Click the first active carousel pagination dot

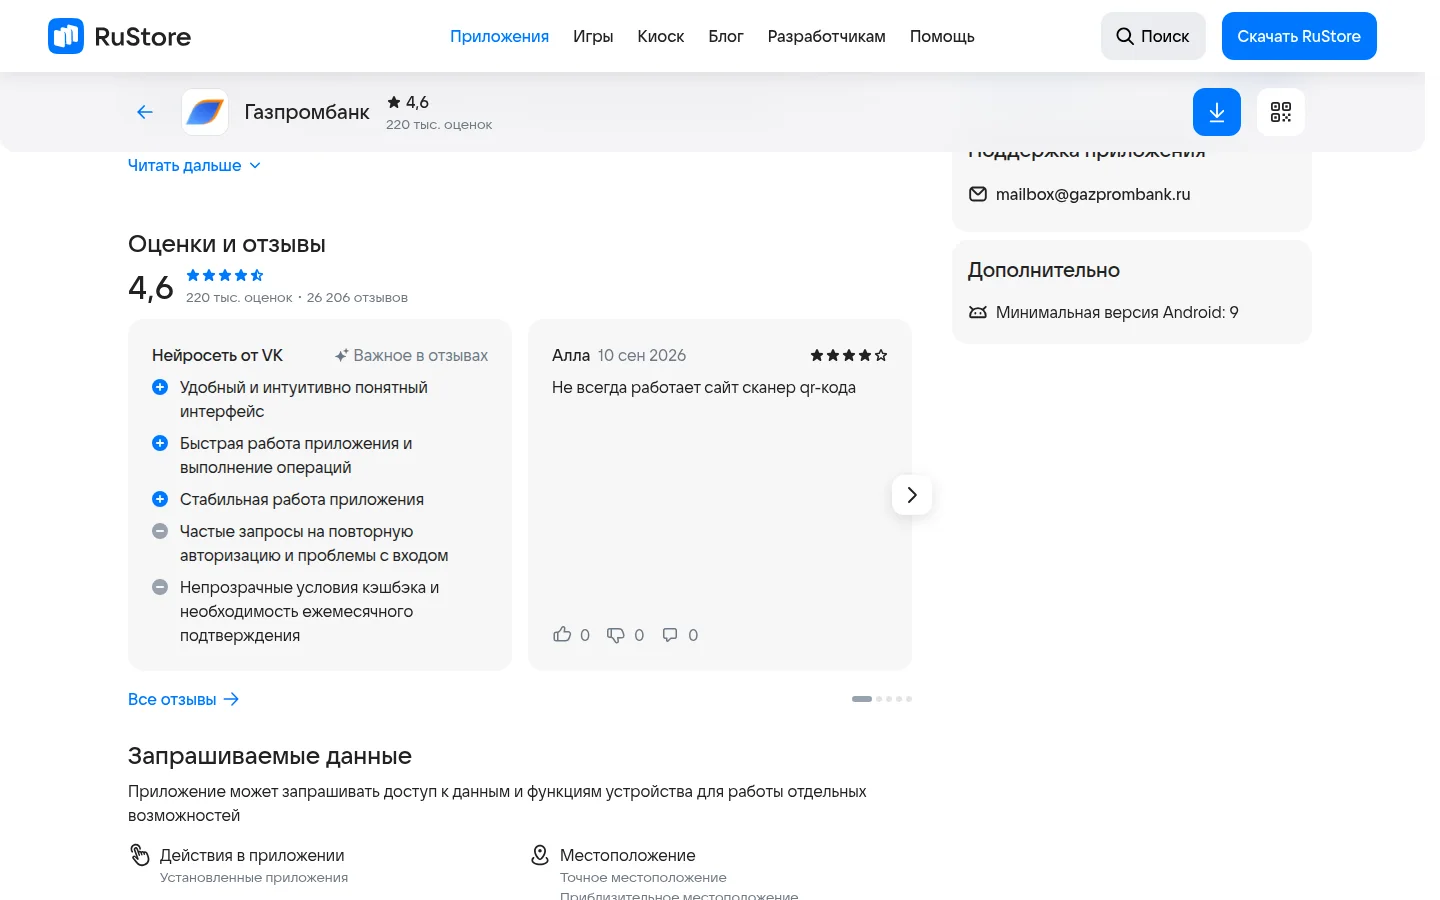point(862,699)
